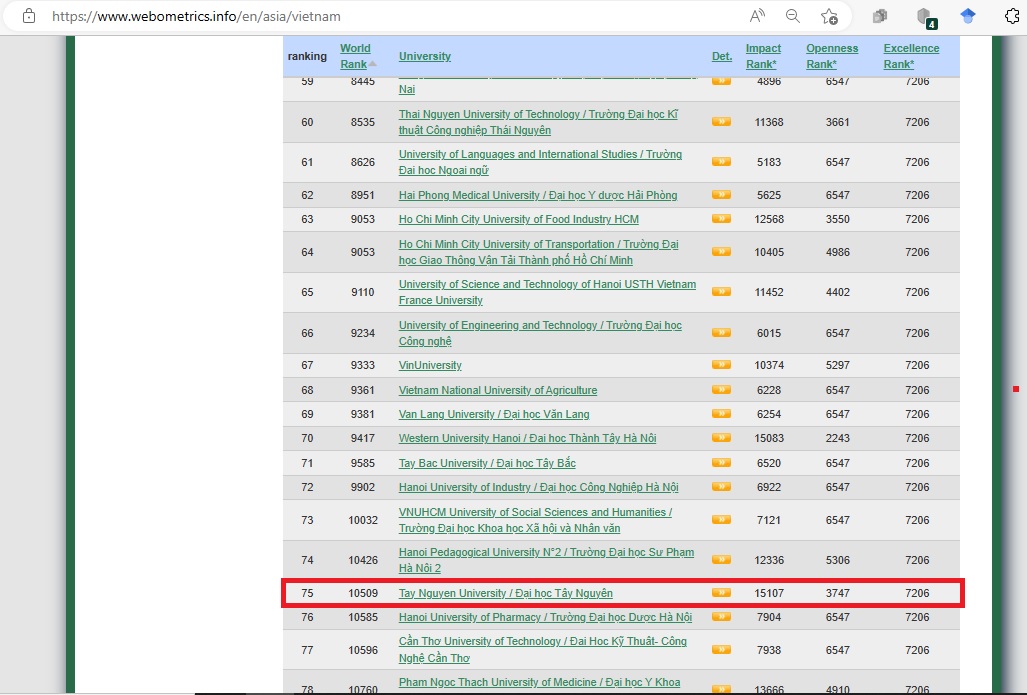Open Hanoi Pedagogical University N°2 link

pos(546,560)
